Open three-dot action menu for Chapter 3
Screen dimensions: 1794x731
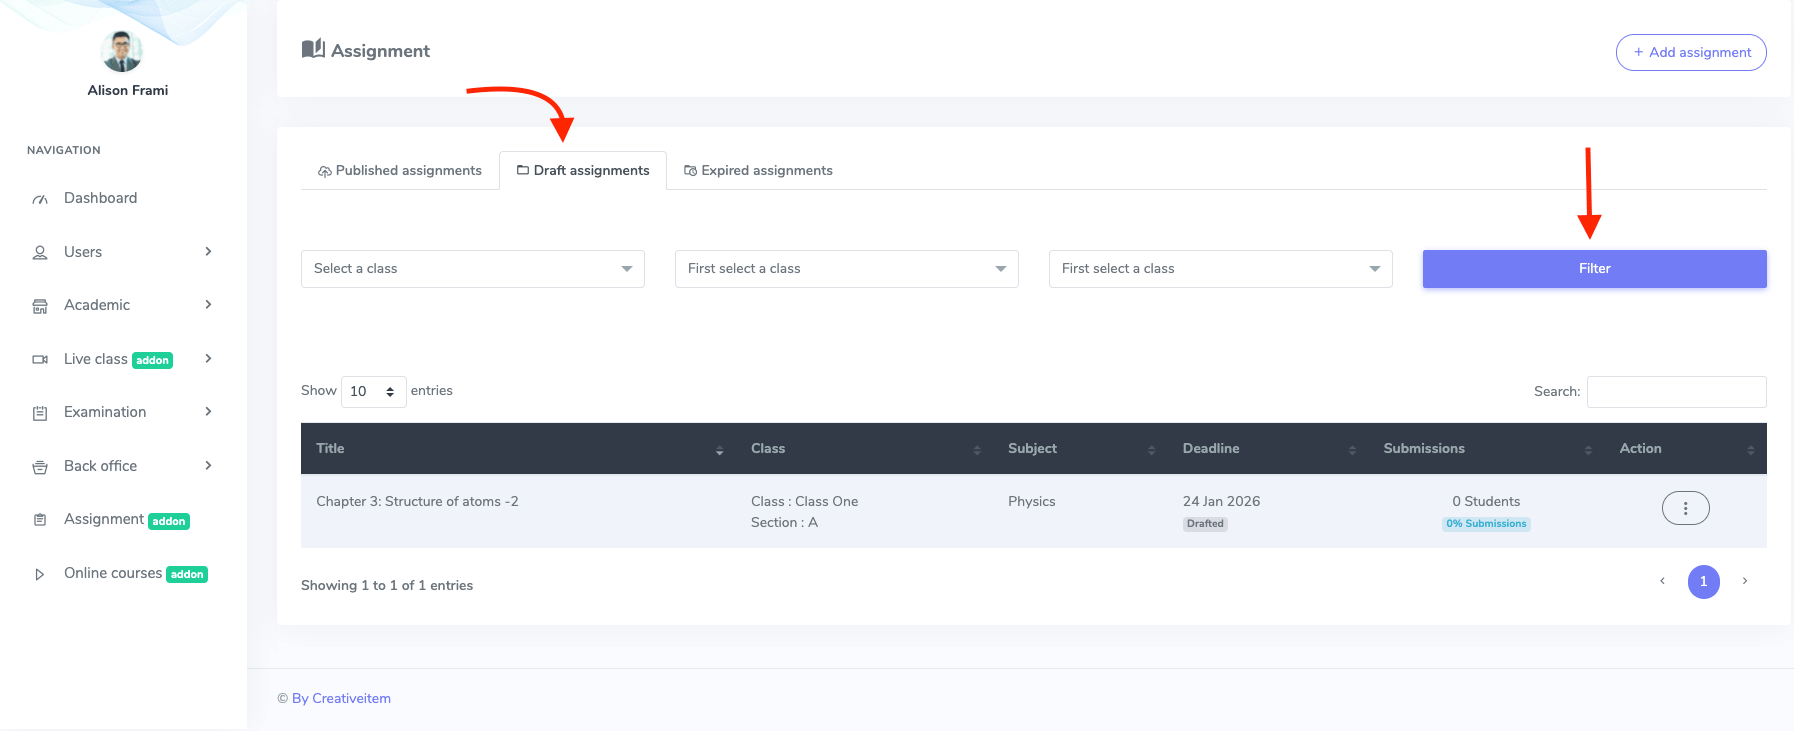[1685, 508]
